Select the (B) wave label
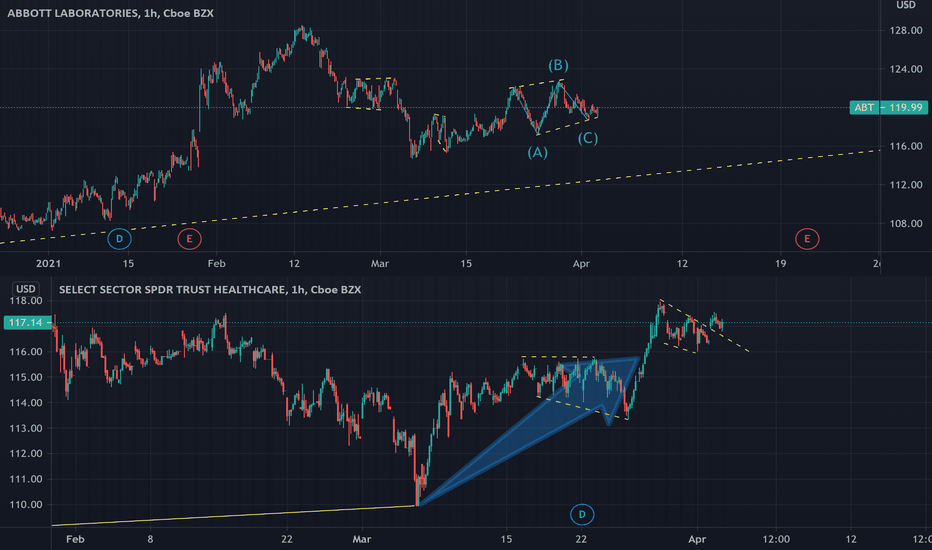The image size is (932, 550). pos(558,65)
